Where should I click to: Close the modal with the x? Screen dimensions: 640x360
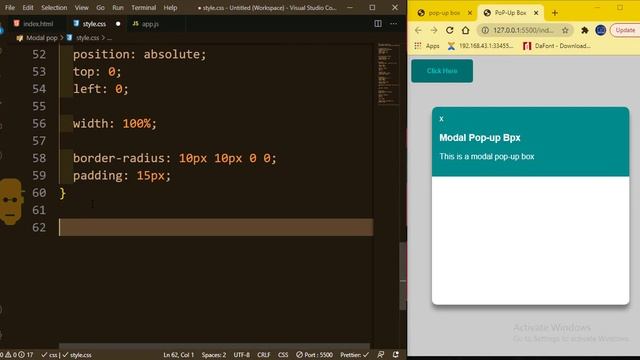(441, 119)
